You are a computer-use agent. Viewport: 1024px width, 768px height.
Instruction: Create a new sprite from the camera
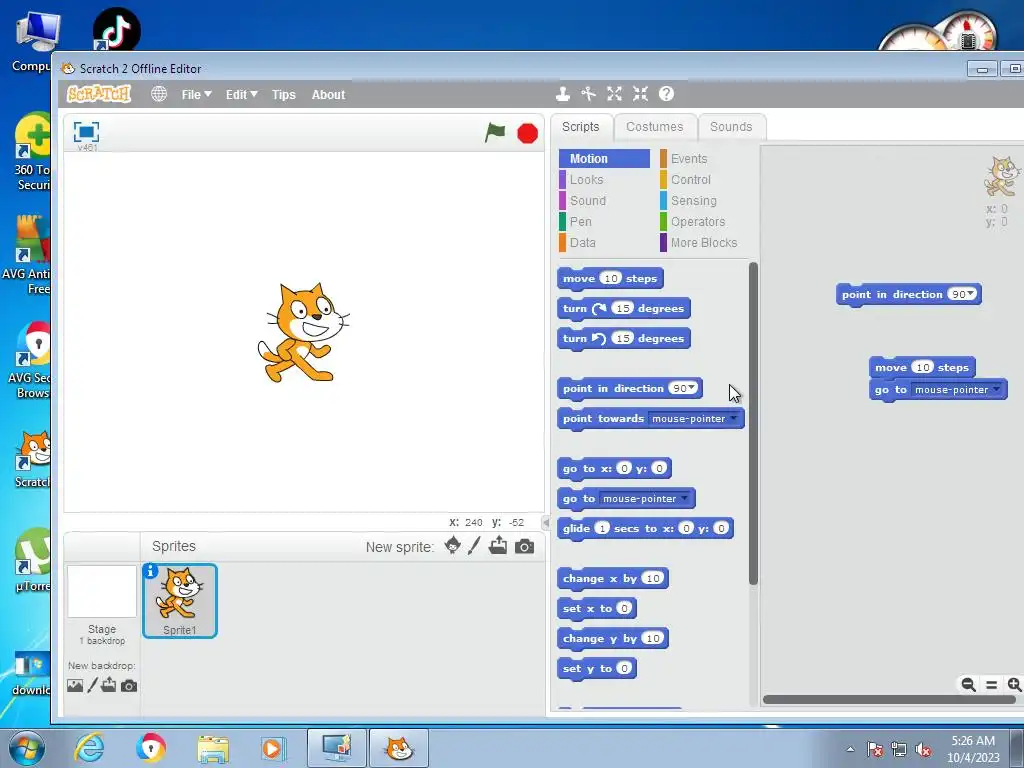[x=524, y=546]
